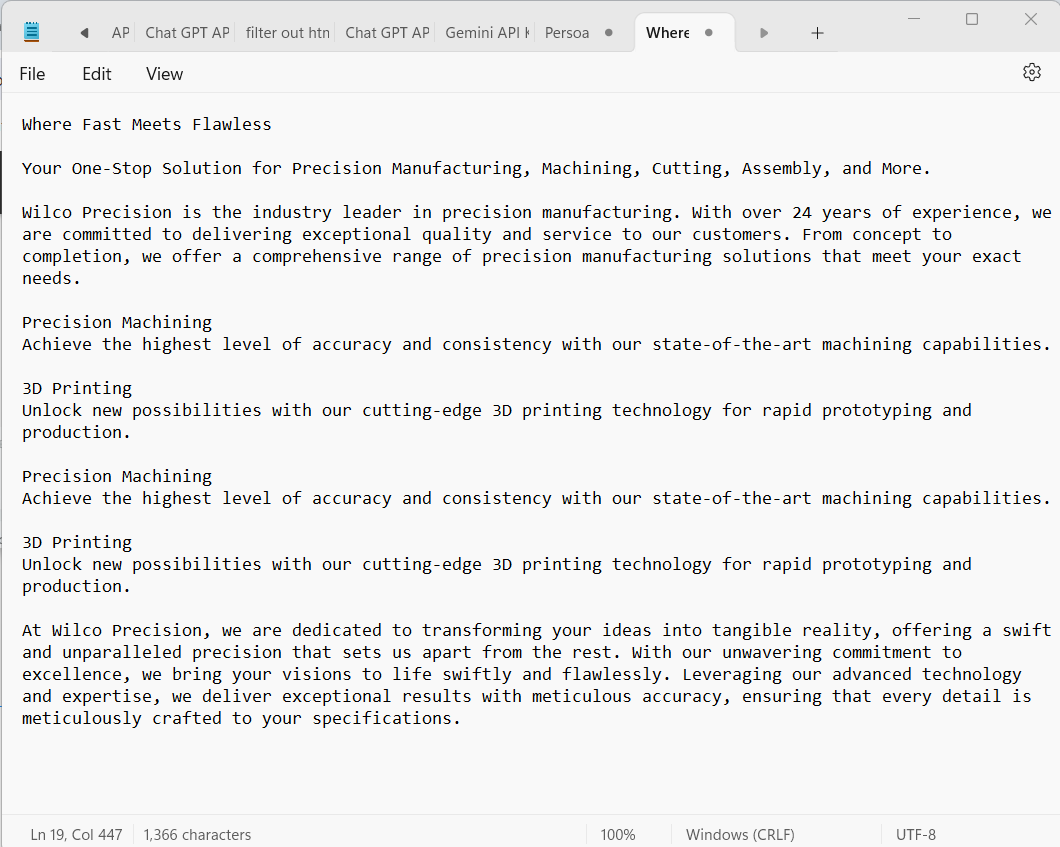
Task: Place cursor in second Precision Machining heading
Action: (x=117, y=477)
